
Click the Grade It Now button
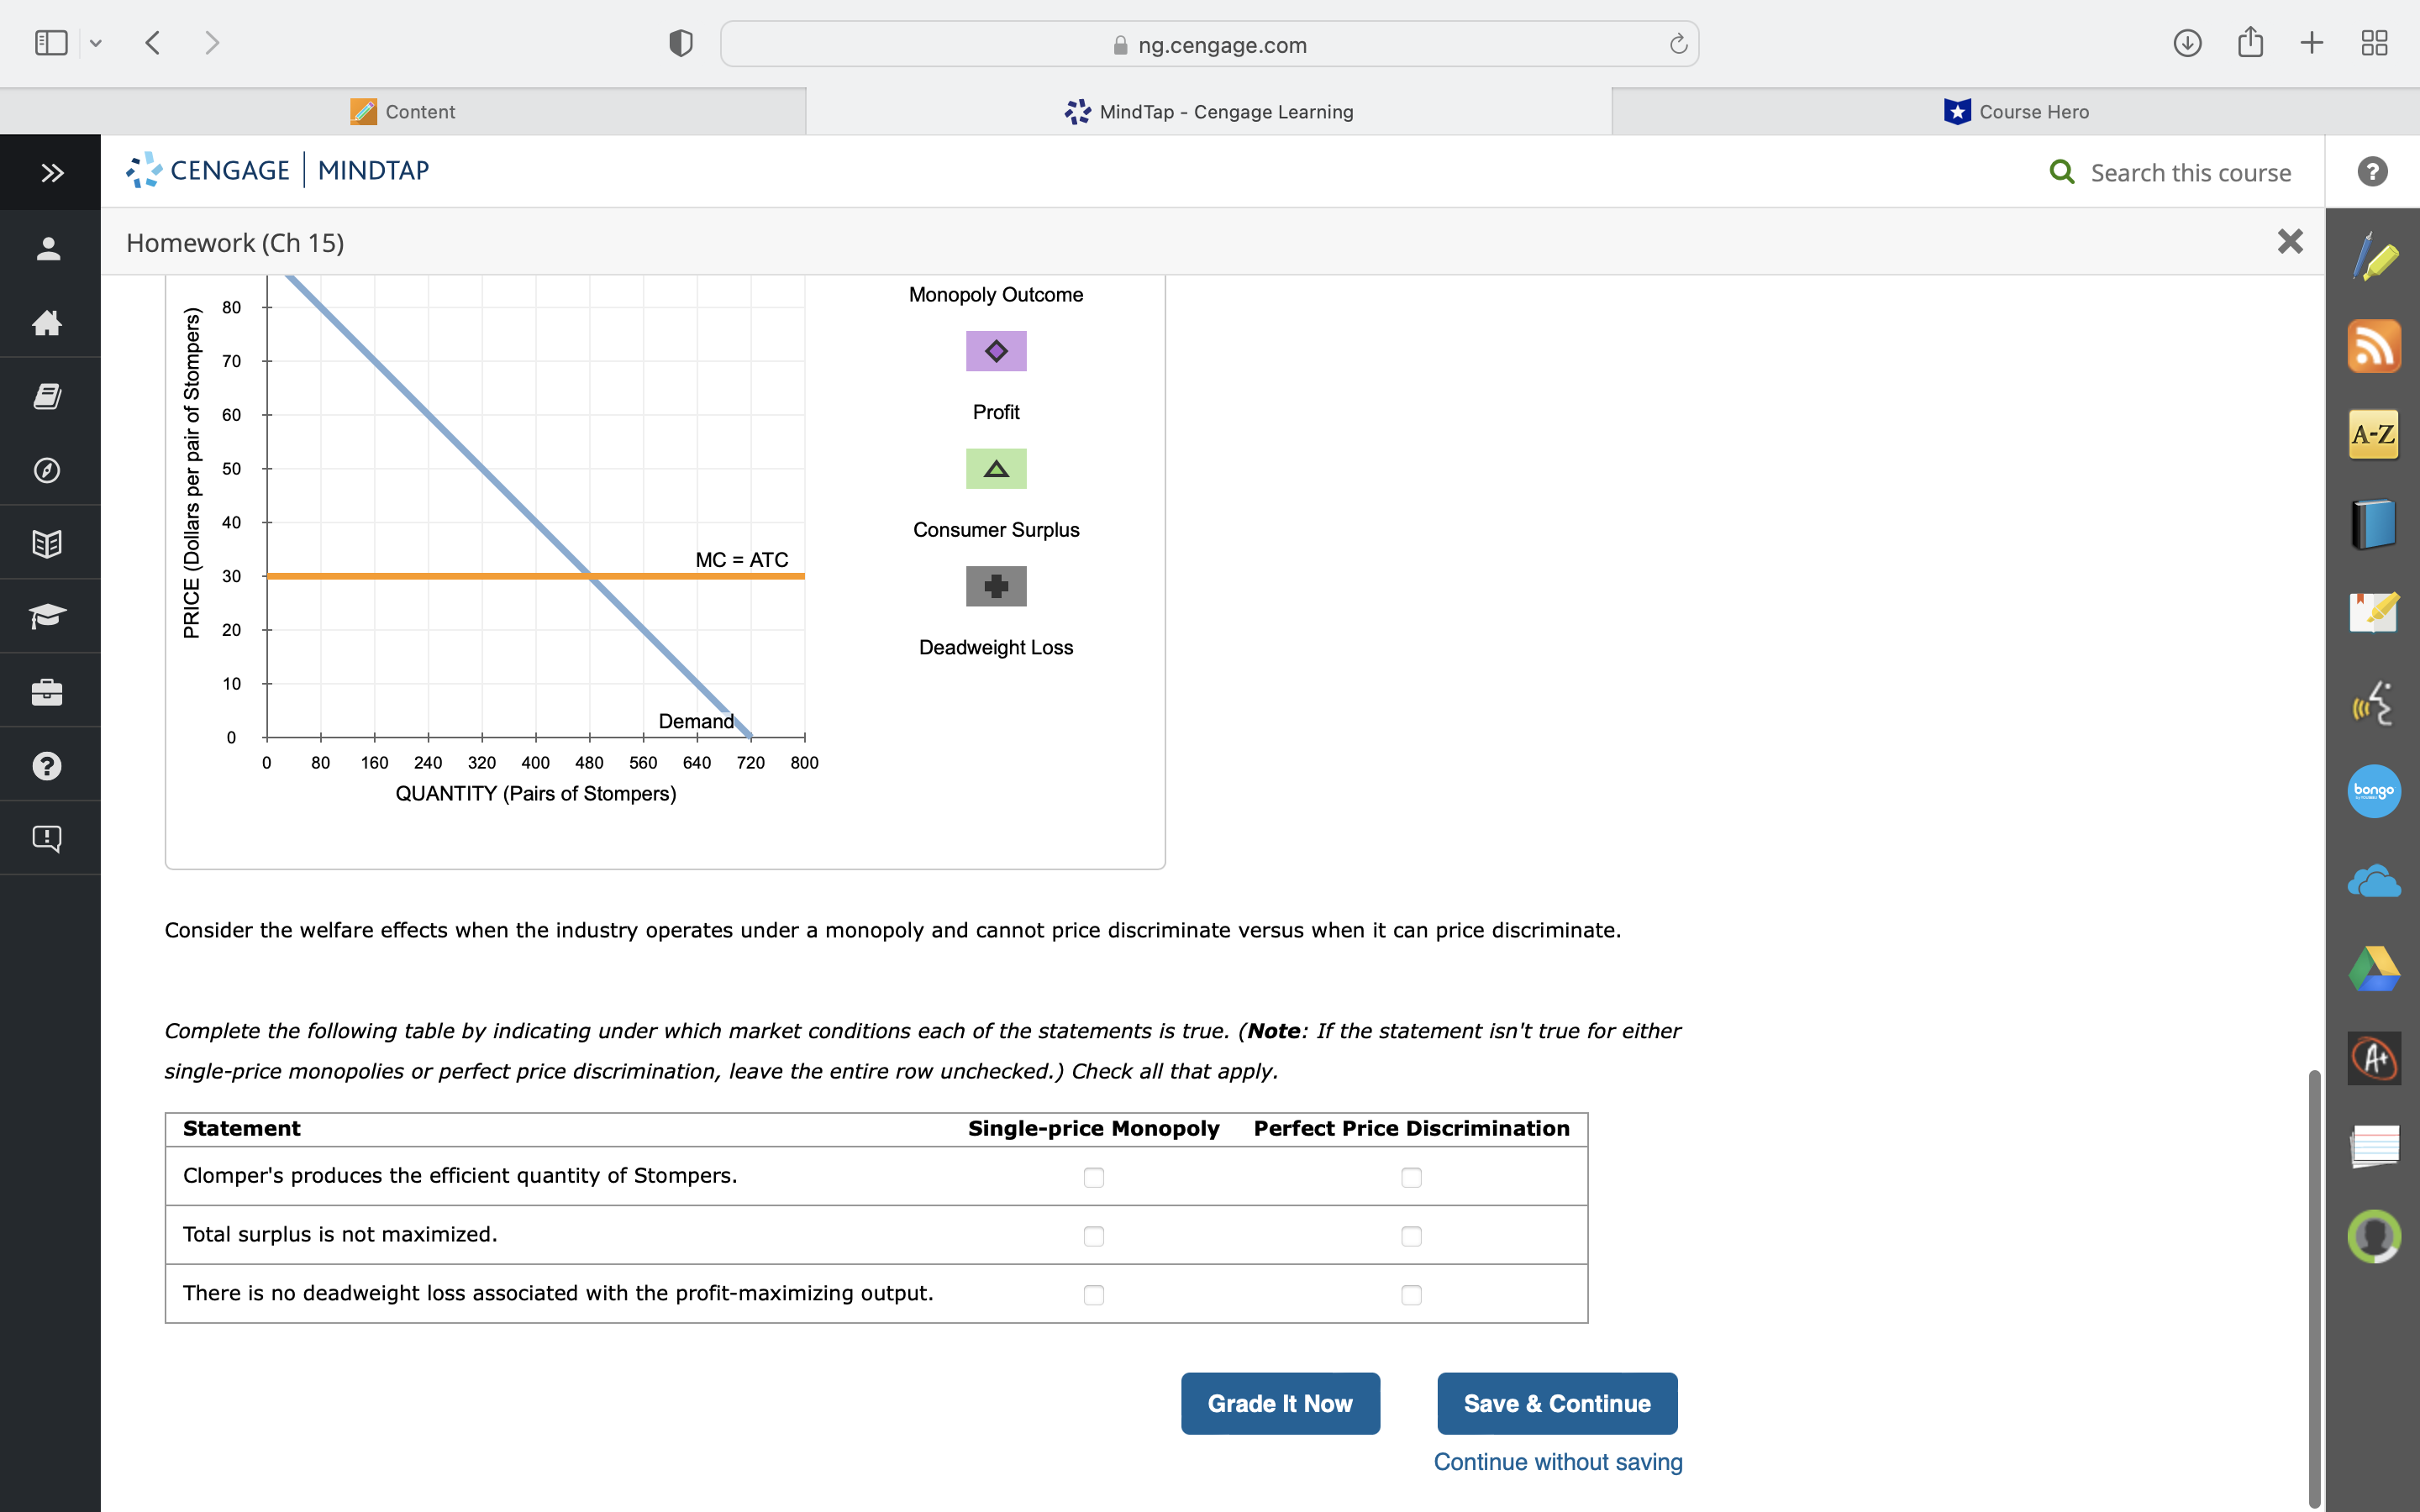(1279, 1403)
